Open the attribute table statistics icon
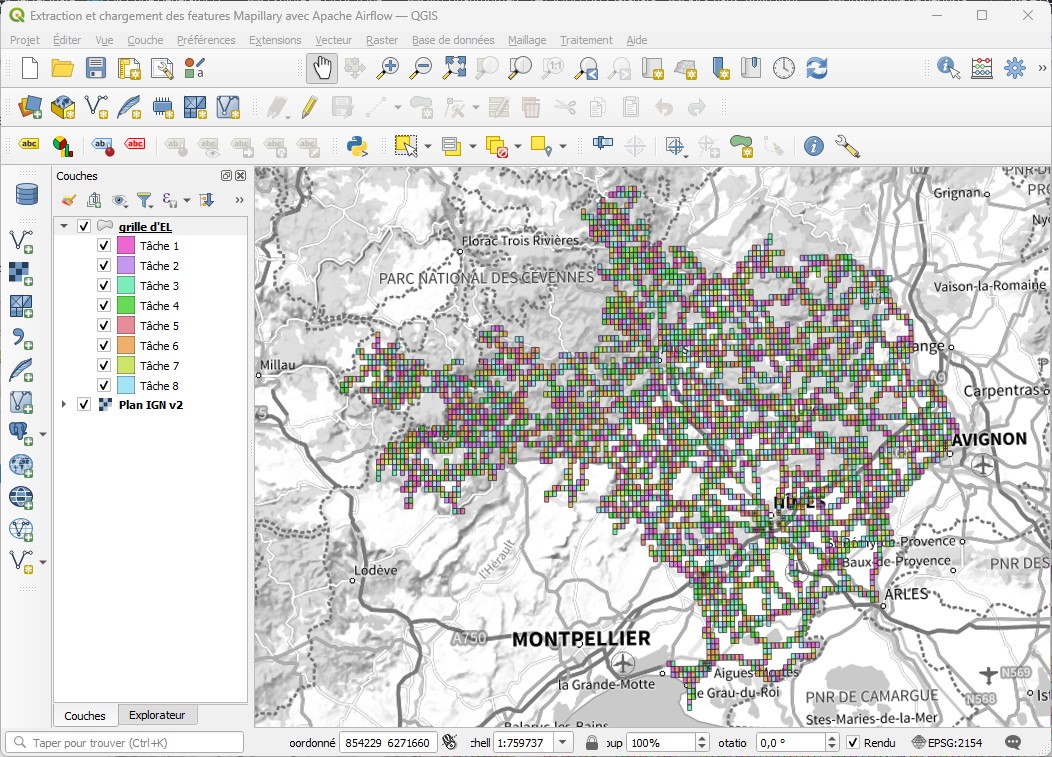 tap(982, 68)
